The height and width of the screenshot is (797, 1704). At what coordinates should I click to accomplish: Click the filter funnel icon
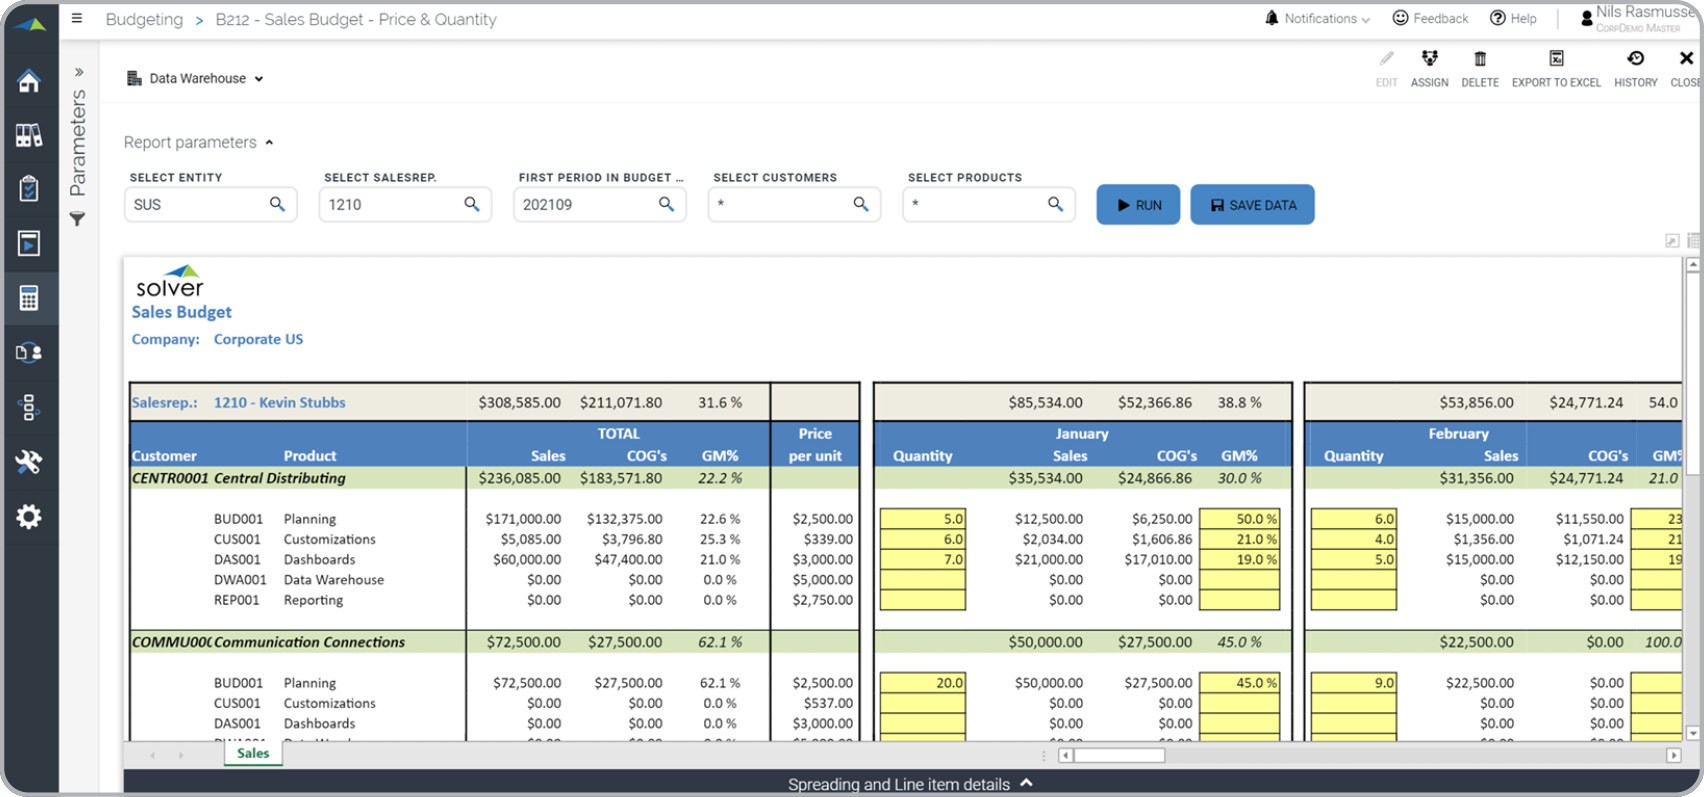[78, 219]
